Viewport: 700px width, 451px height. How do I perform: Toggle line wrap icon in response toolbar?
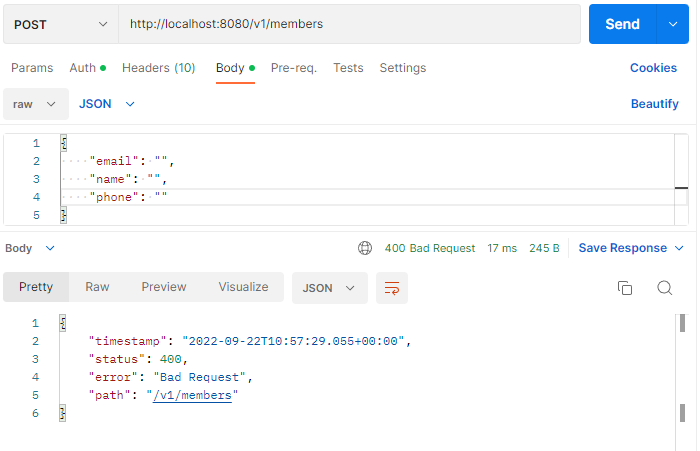point(392,288)
